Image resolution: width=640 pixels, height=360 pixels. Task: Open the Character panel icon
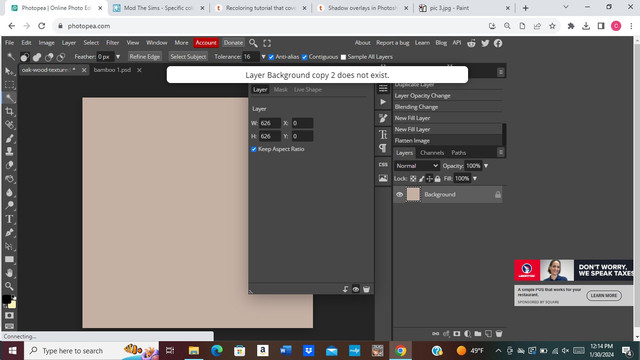(383, 134)
